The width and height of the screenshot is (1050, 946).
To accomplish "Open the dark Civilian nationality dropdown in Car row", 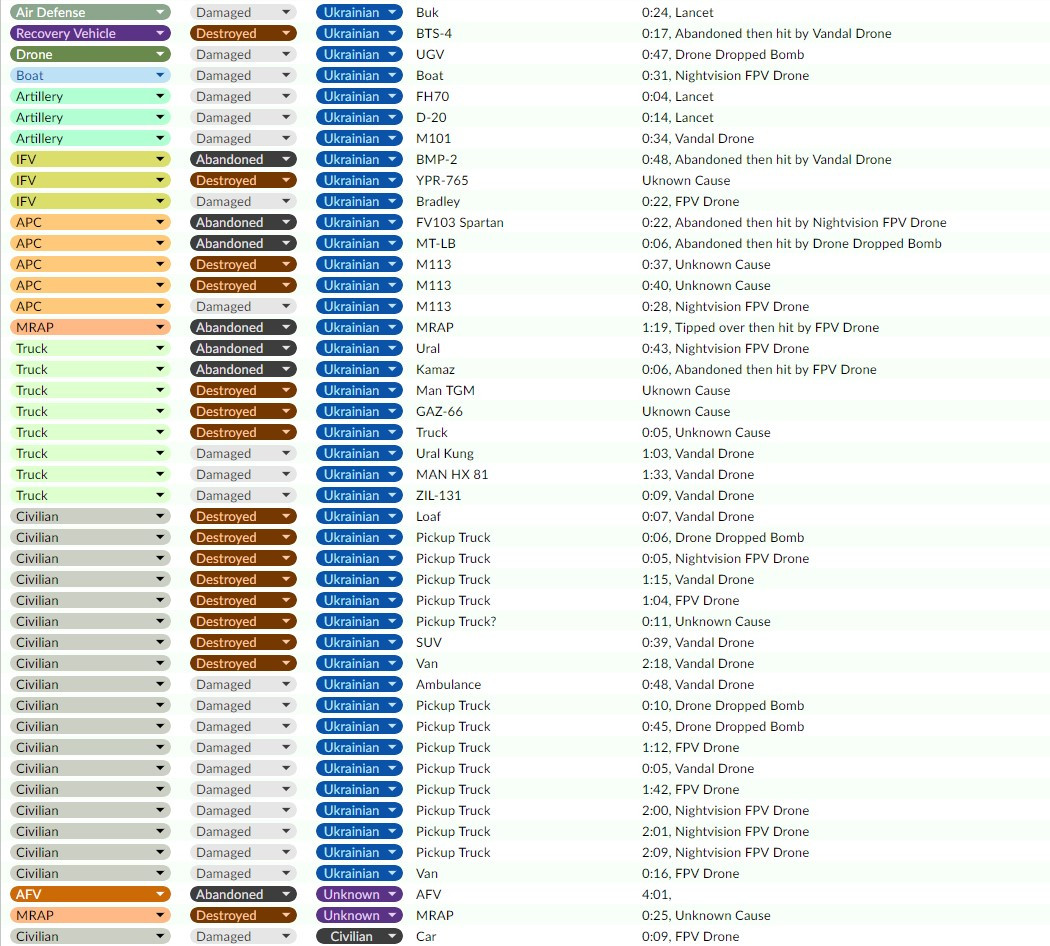I will click(x=360, y=936).
